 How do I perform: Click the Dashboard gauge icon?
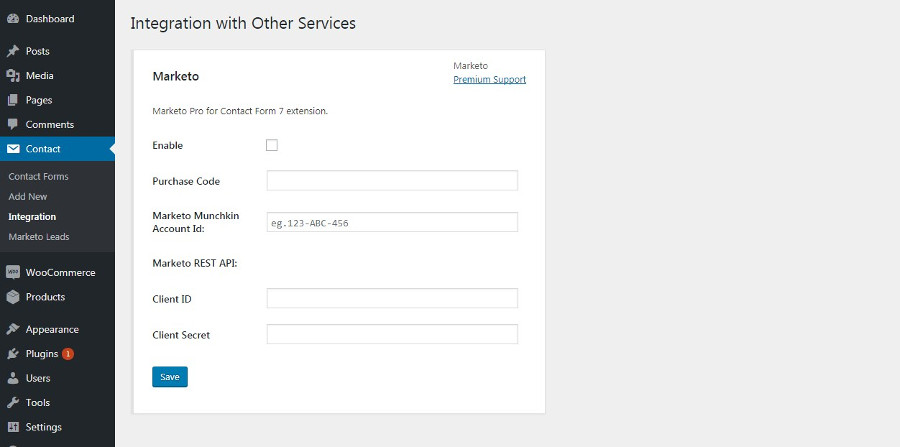pos(13,19)
